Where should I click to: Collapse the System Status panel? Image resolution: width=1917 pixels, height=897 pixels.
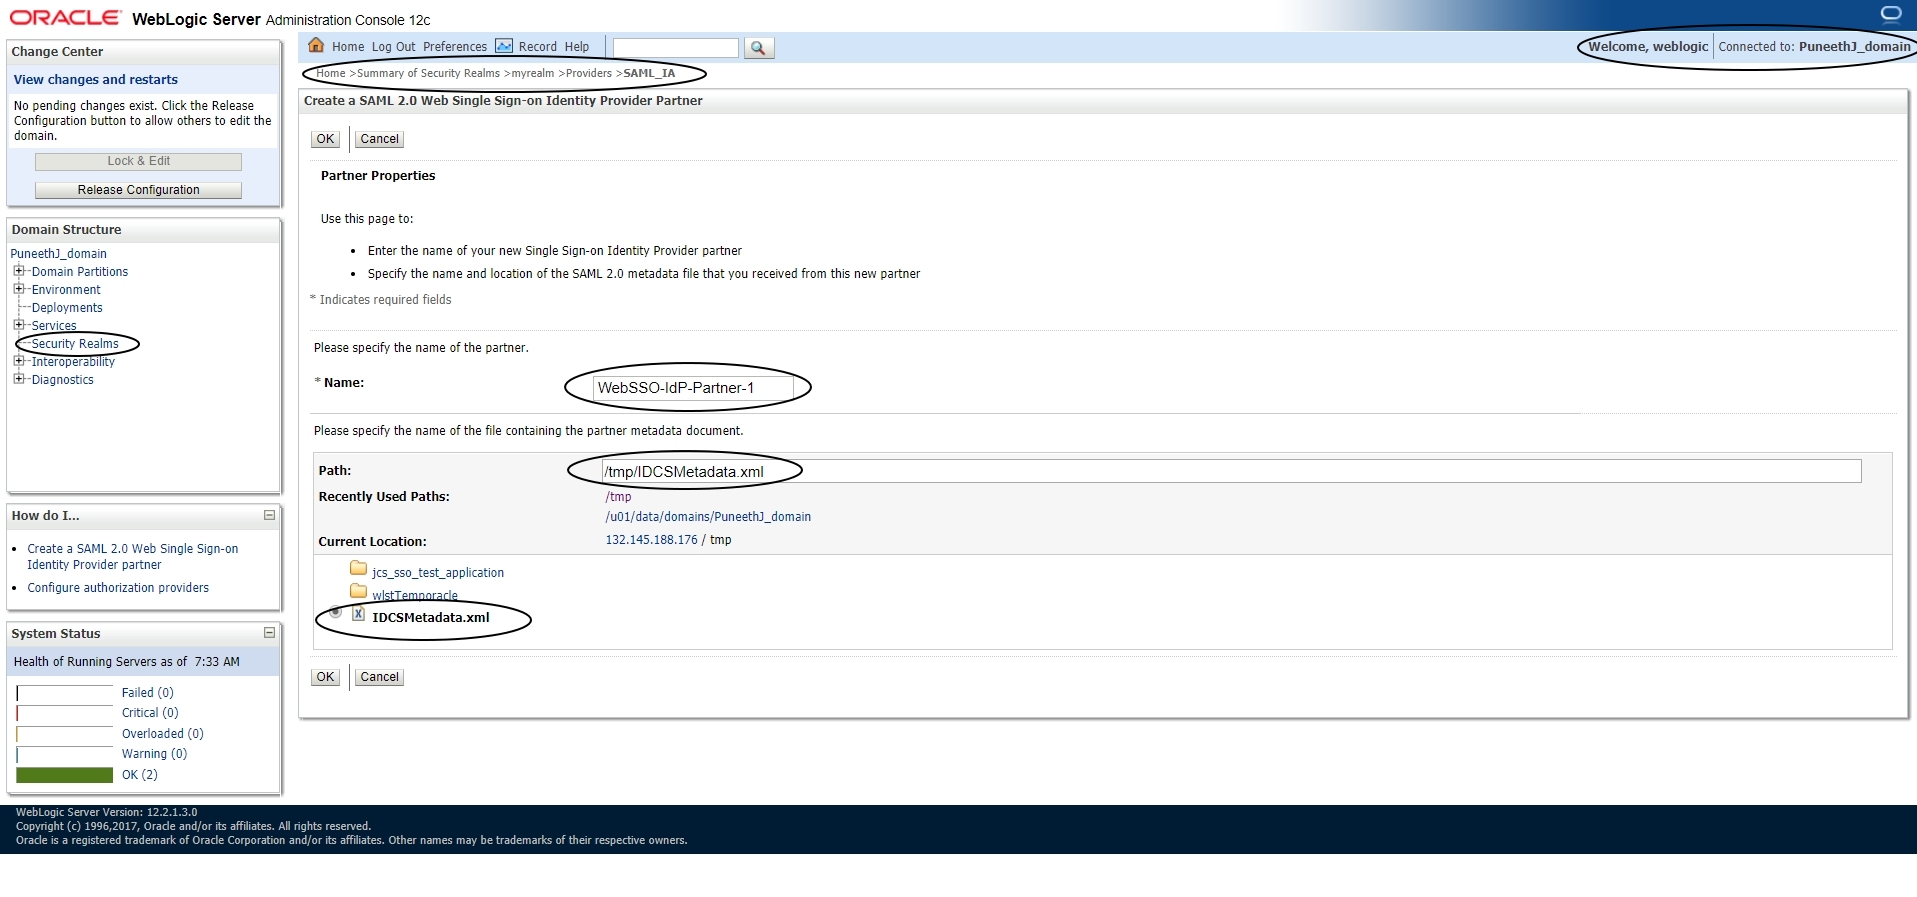click(269, 632)
